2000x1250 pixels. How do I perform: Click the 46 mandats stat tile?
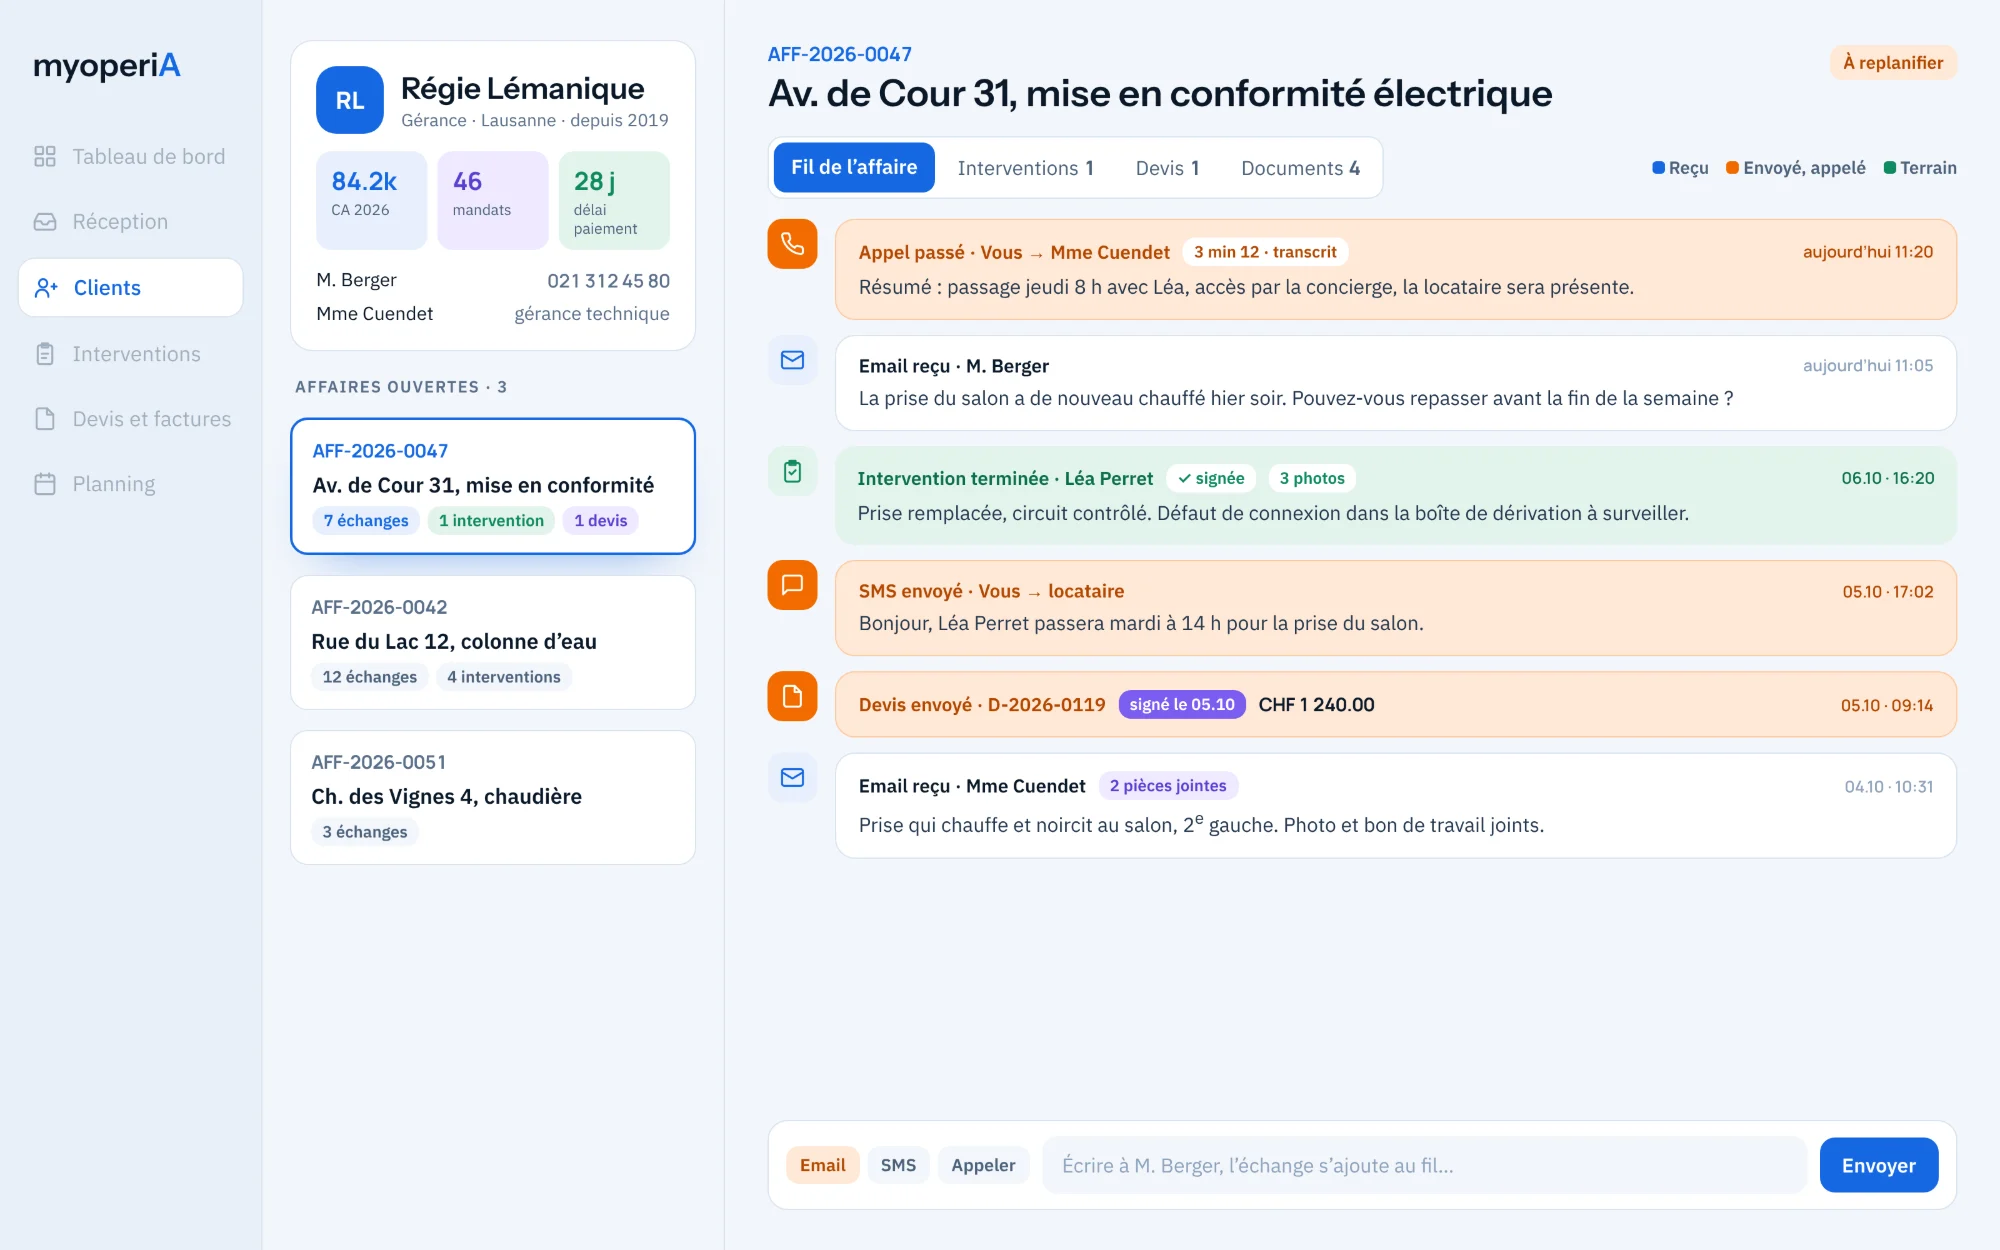pos(492,200)
